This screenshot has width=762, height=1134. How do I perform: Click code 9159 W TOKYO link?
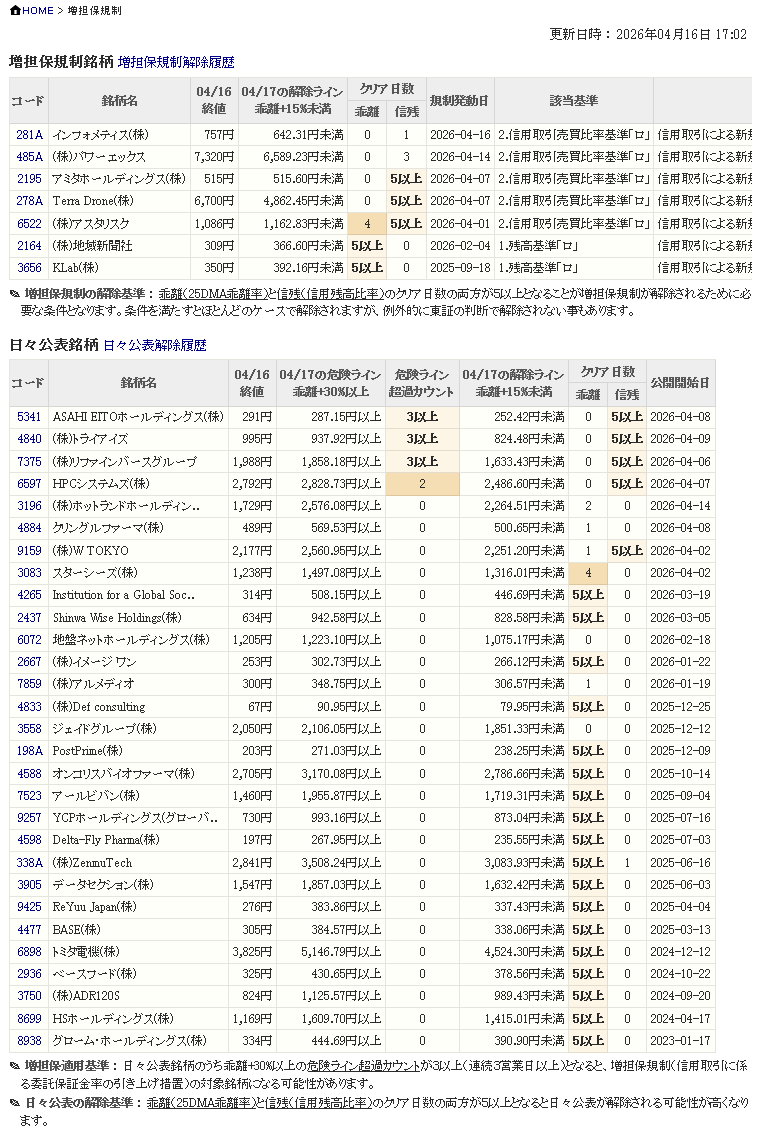(29, 551)
